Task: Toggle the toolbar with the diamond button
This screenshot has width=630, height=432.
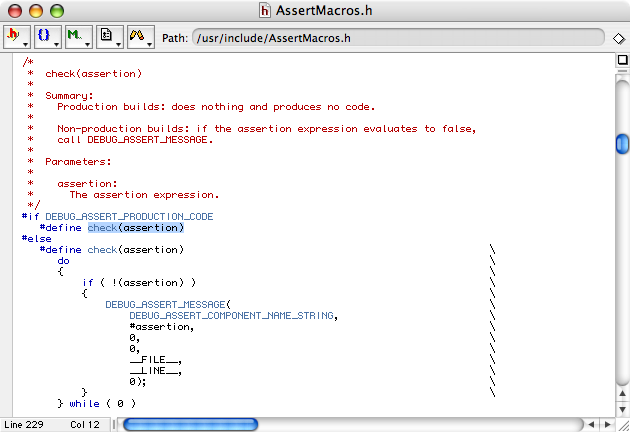Action: tap(619, 39)
